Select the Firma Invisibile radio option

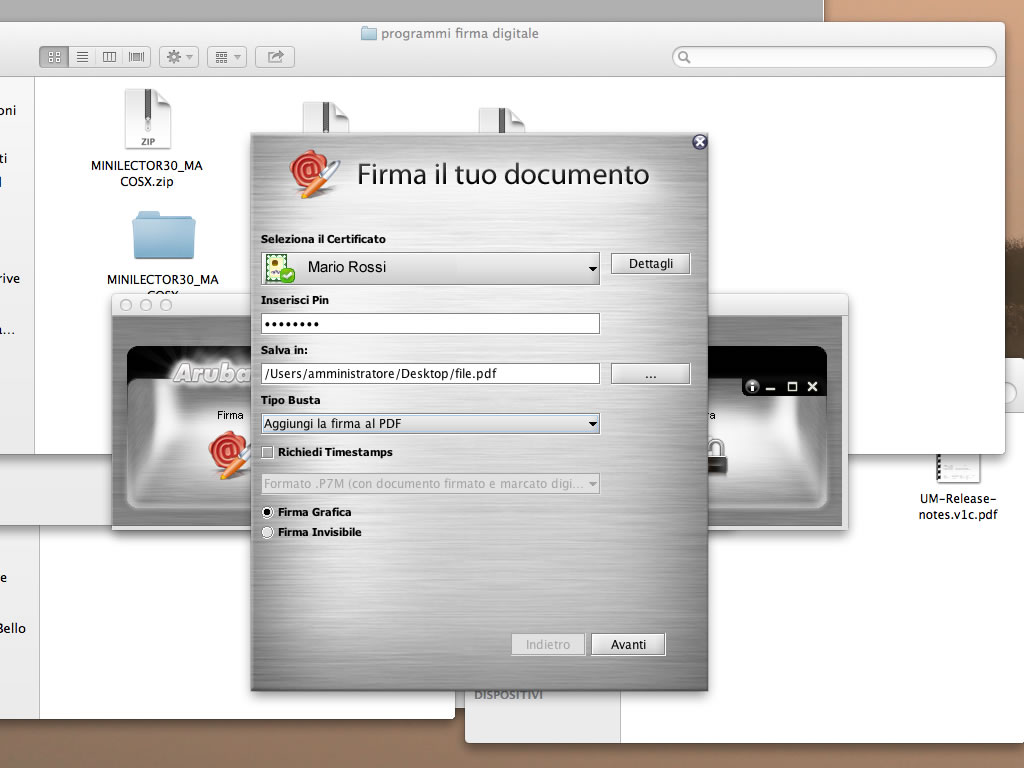coord(267,533)
